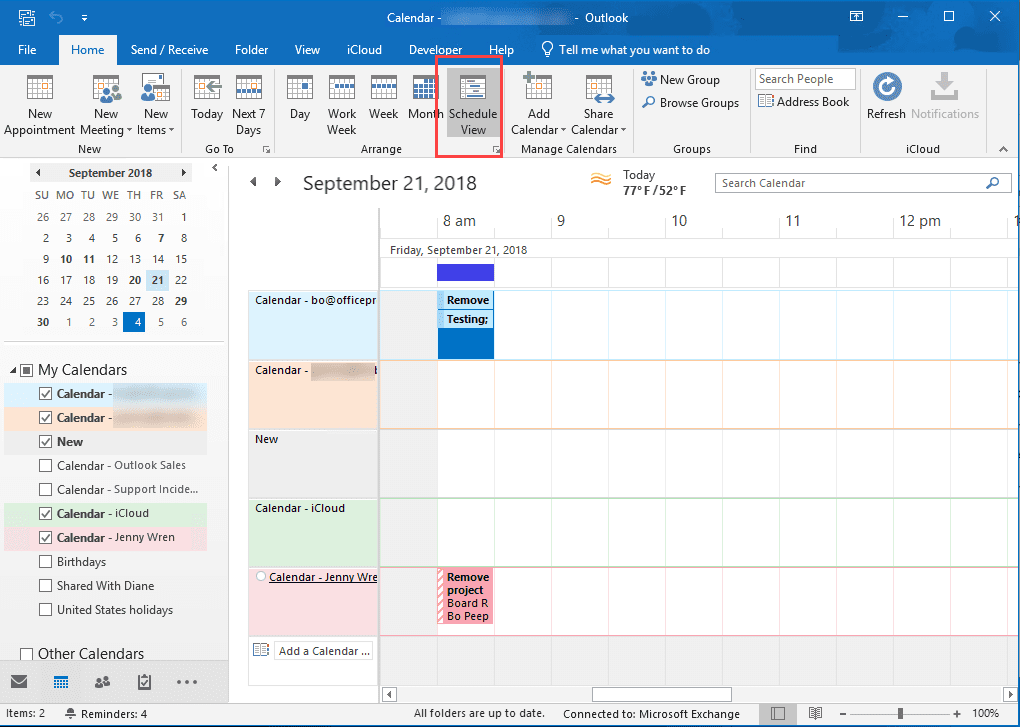The image size is (1020, 727).
Task: Uncheck the Calendar - iCloud calendar
Action: click(x=46, y=513)
